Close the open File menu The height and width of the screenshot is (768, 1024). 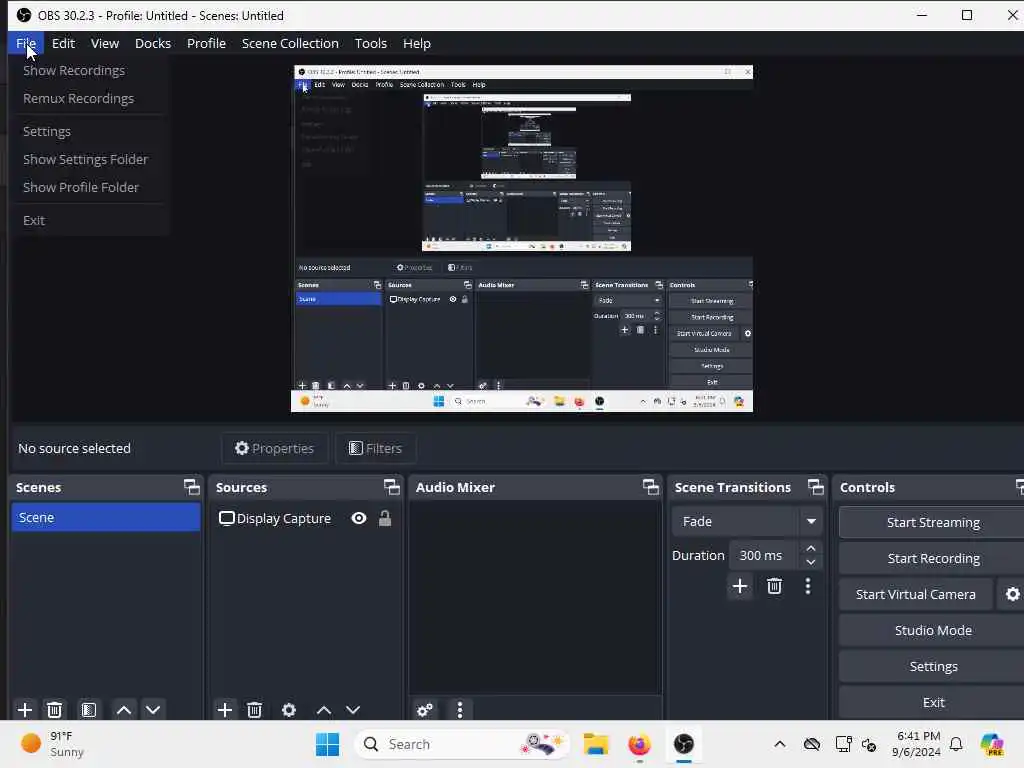pos(26,43)
